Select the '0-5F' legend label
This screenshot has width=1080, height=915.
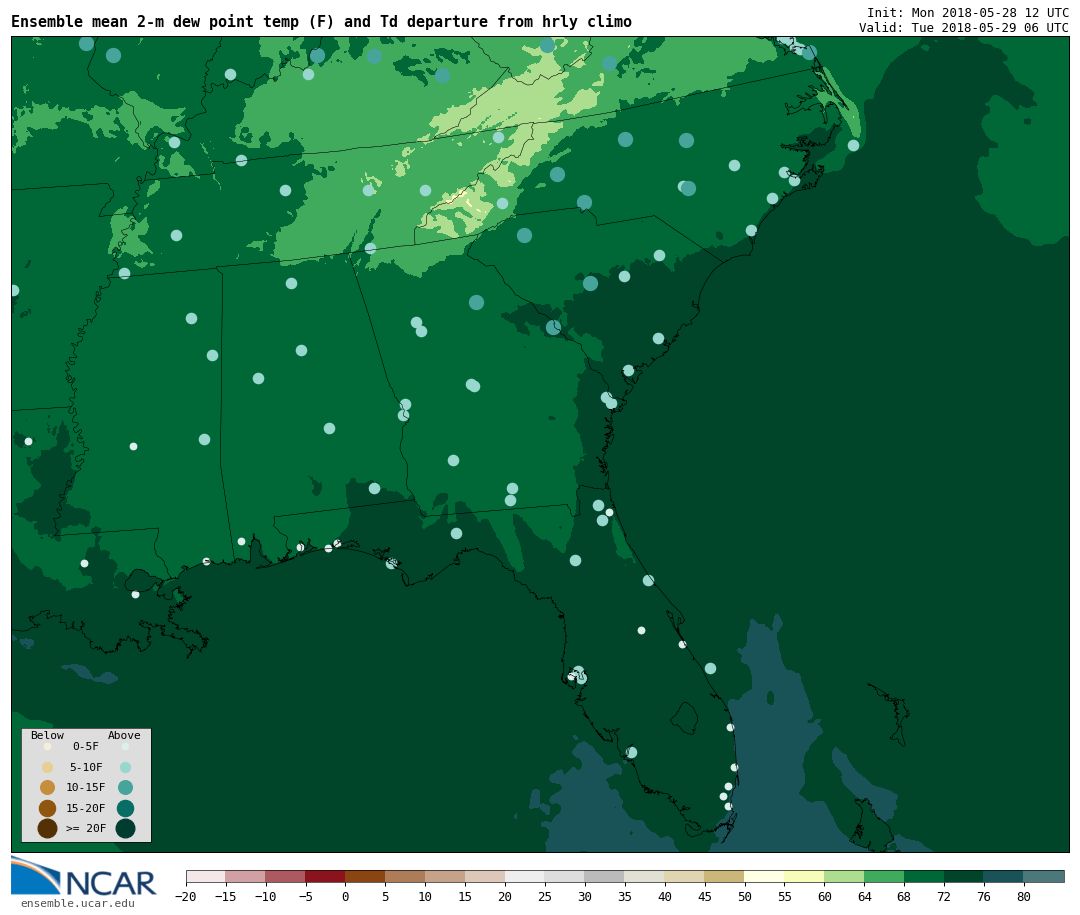[x=86, y=746]
